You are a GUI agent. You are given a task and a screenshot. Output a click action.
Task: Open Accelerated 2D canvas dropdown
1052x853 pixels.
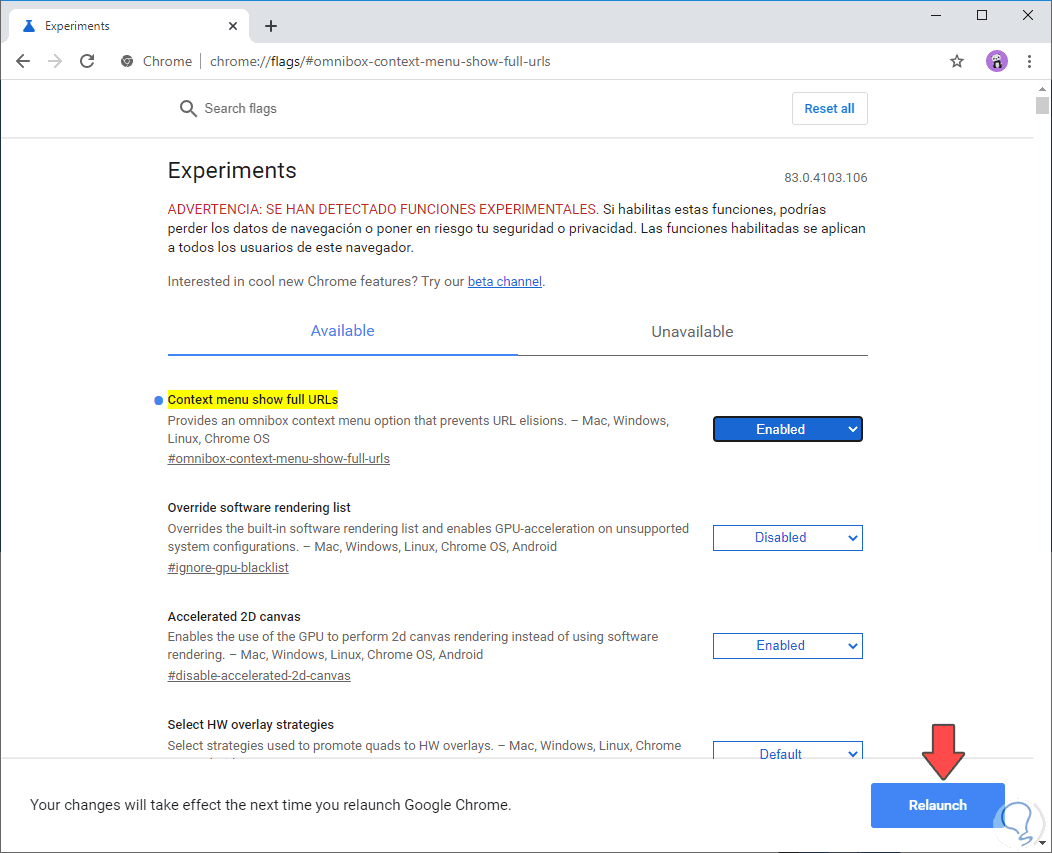(x=788, y=646)
